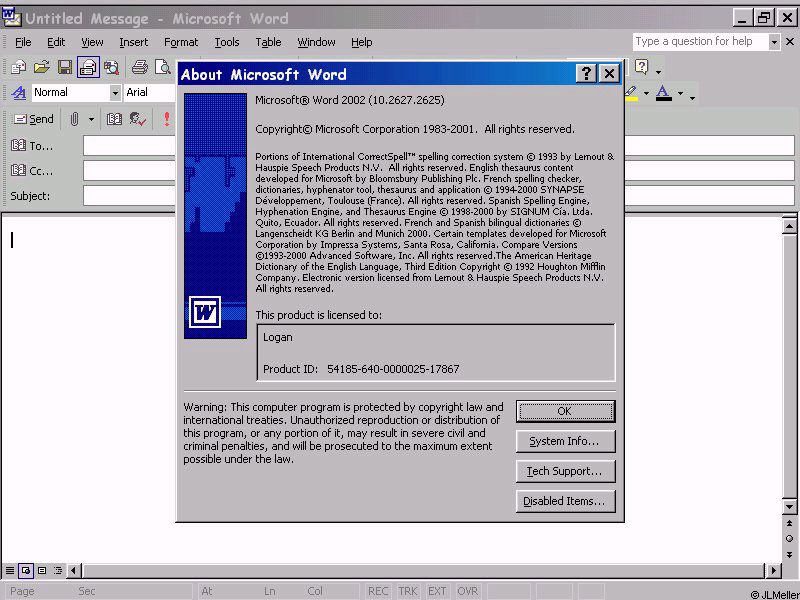This screenshot has width=800, height=600.
Task: Click the To... address book button
Action: 32,146
